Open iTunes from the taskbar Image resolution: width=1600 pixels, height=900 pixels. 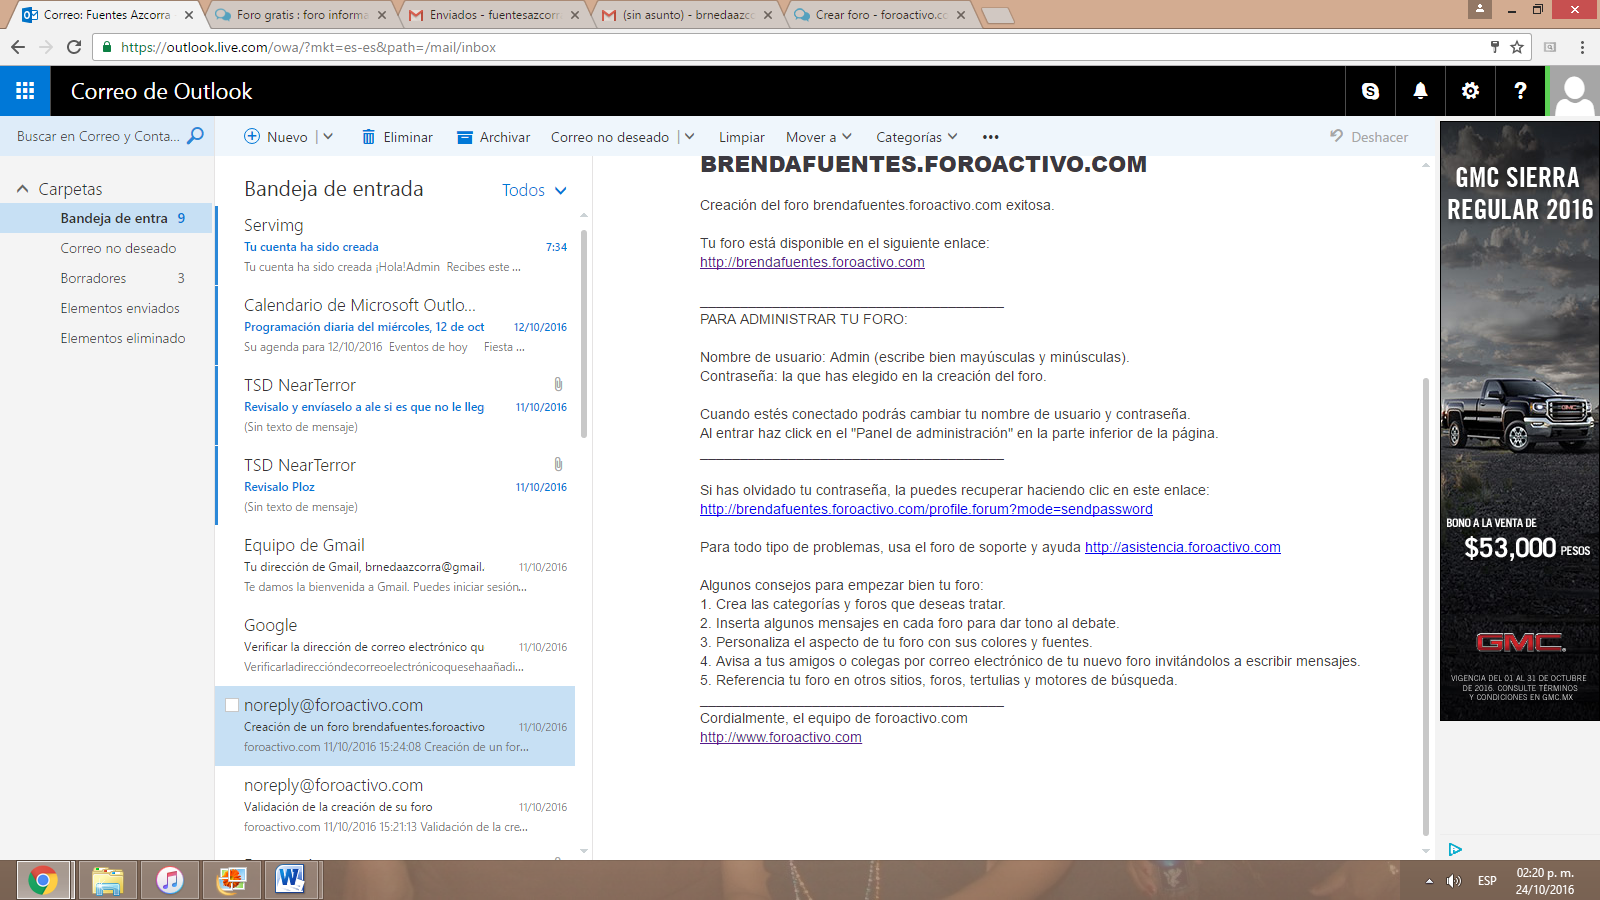[170, 880]
